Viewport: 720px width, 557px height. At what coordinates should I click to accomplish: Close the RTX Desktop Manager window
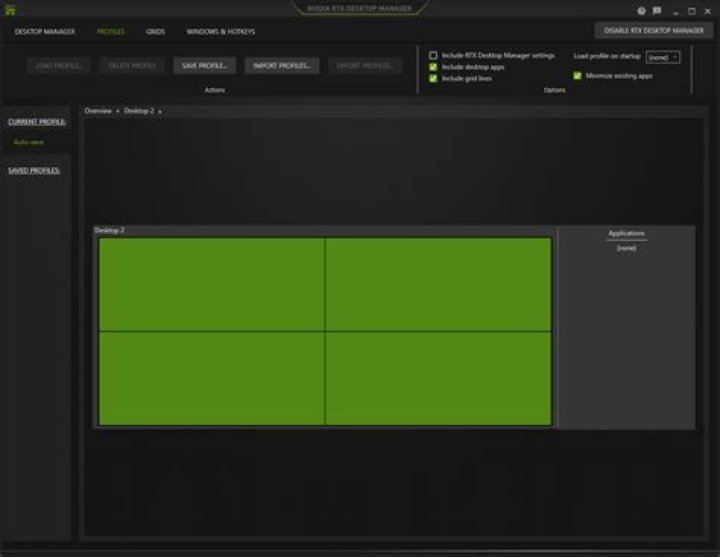(708, 11)
